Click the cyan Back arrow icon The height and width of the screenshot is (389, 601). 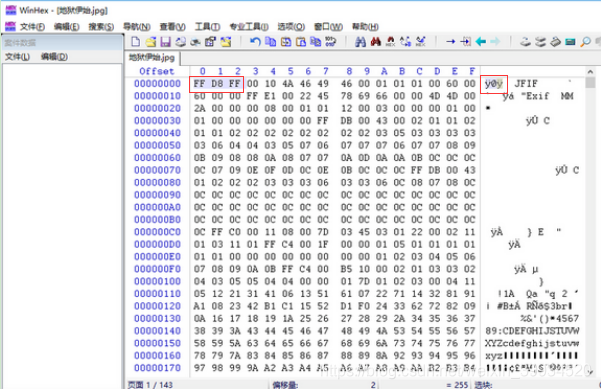(x=481, y=41)
